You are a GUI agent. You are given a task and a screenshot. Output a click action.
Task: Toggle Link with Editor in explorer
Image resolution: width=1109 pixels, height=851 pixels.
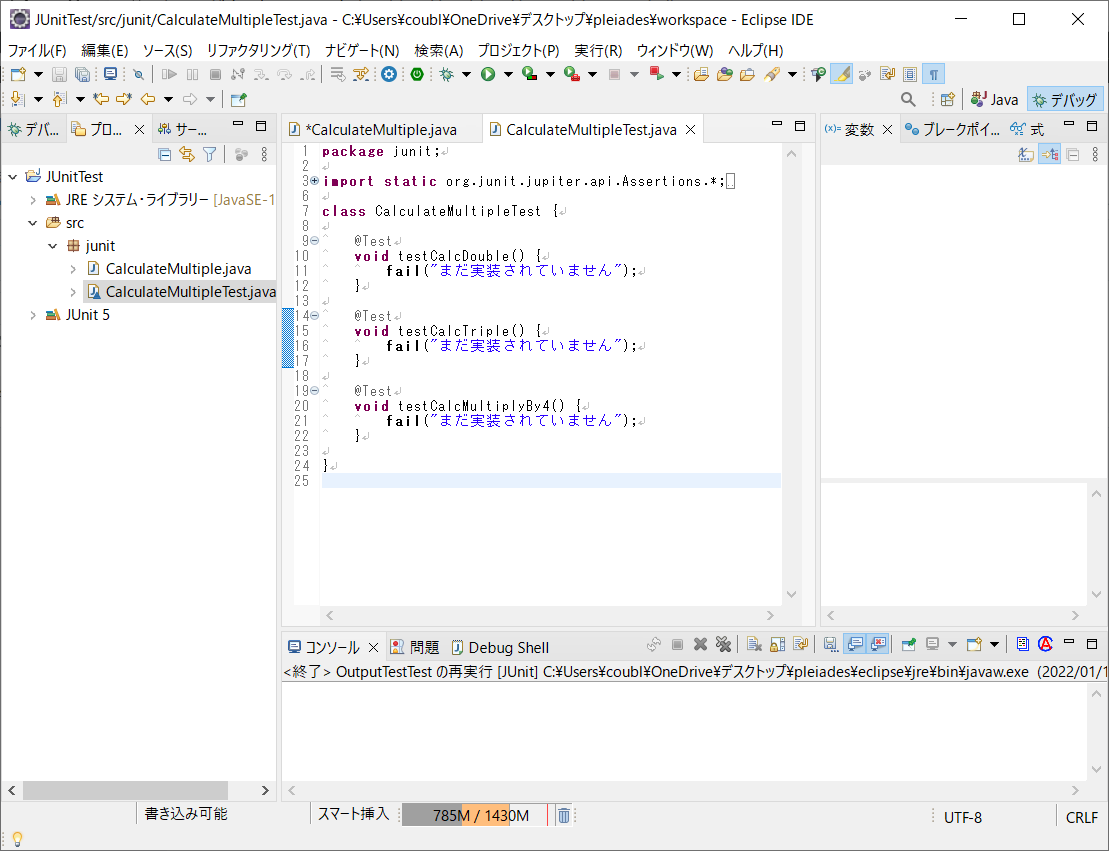[187, 154]
